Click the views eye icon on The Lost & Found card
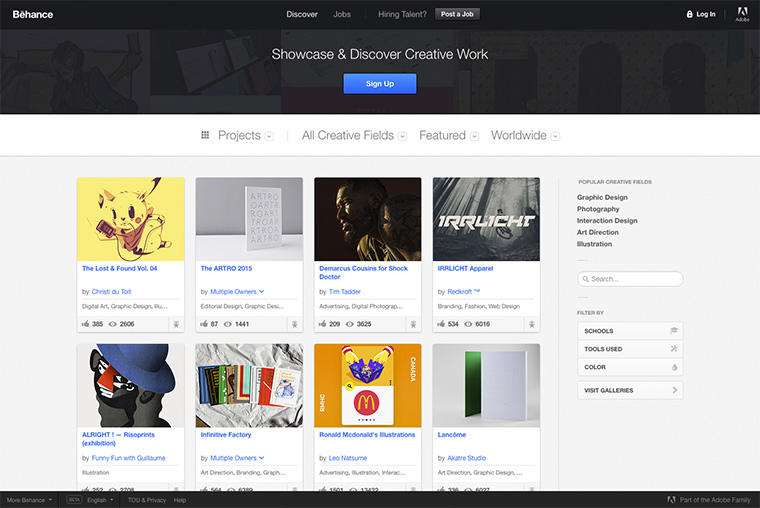 pyautogui.click(x=112, y=324)
